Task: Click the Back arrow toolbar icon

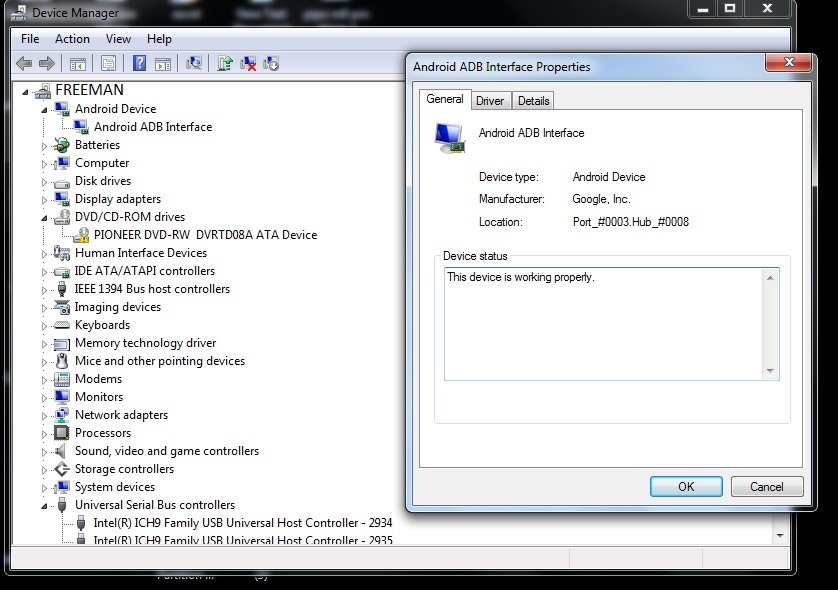Action: 24,64
